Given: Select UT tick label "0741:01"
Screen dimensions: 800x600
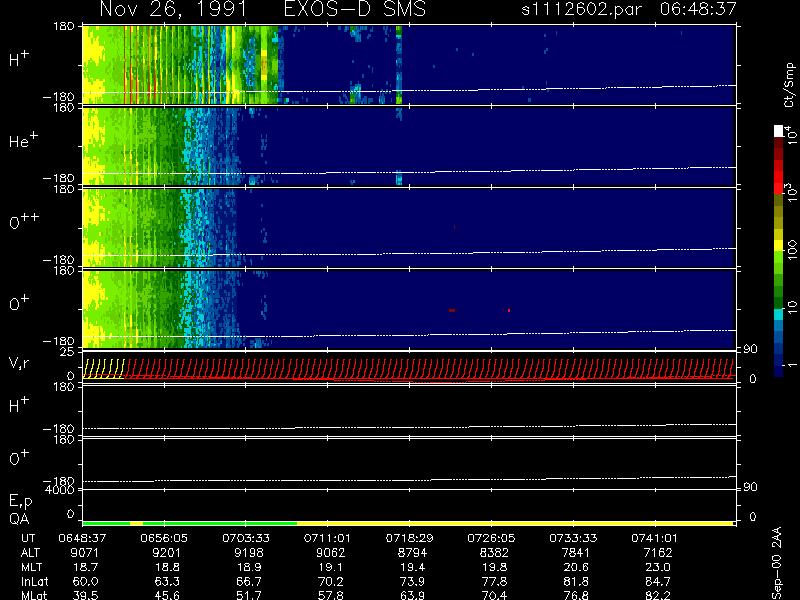Looking at the screenshot, I should (655, 538).
